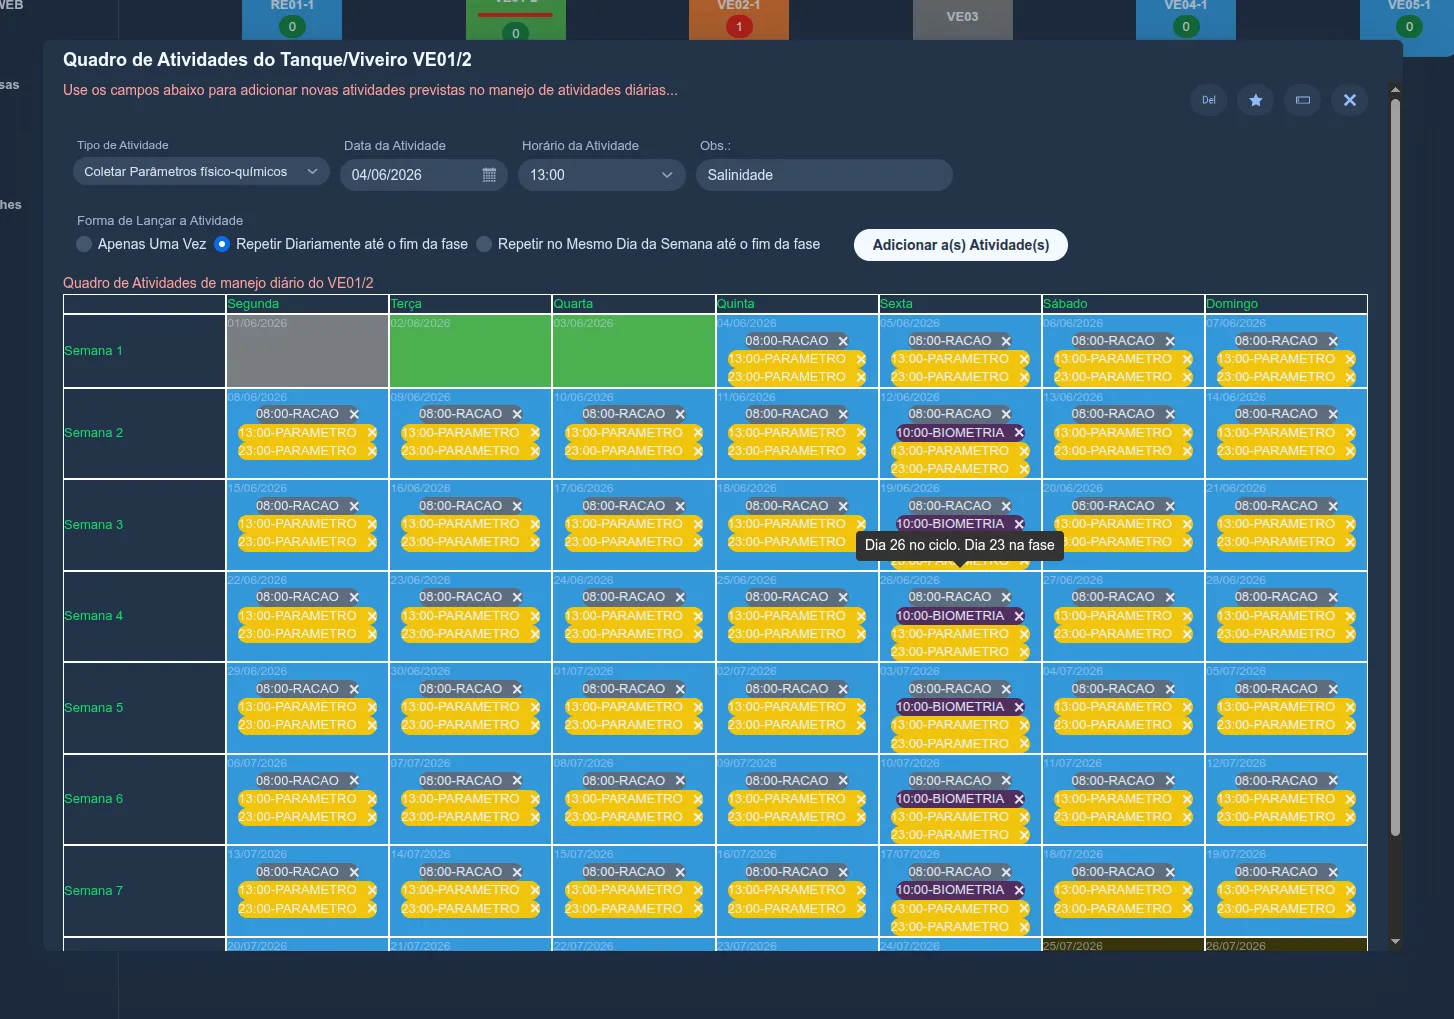Screen dimensions: 1454x1019
Task: Remove 13:00-PARAMETRO on 17/06/2026
Action: pos(698,524)
